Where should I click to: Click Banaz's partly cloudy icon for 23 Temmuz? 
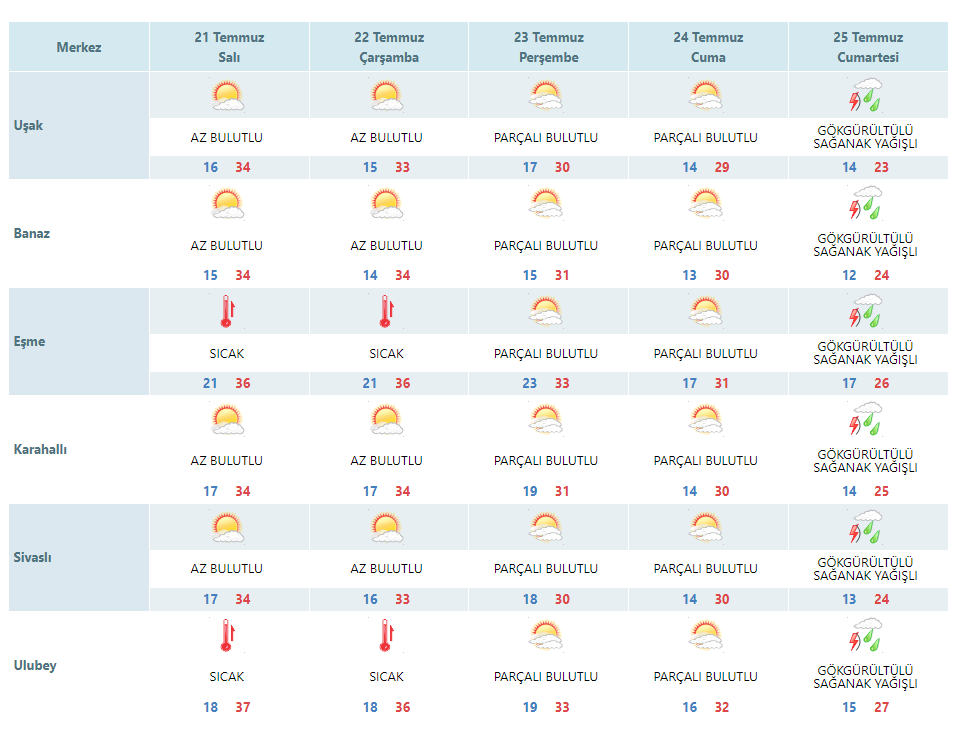pos(547,204)
